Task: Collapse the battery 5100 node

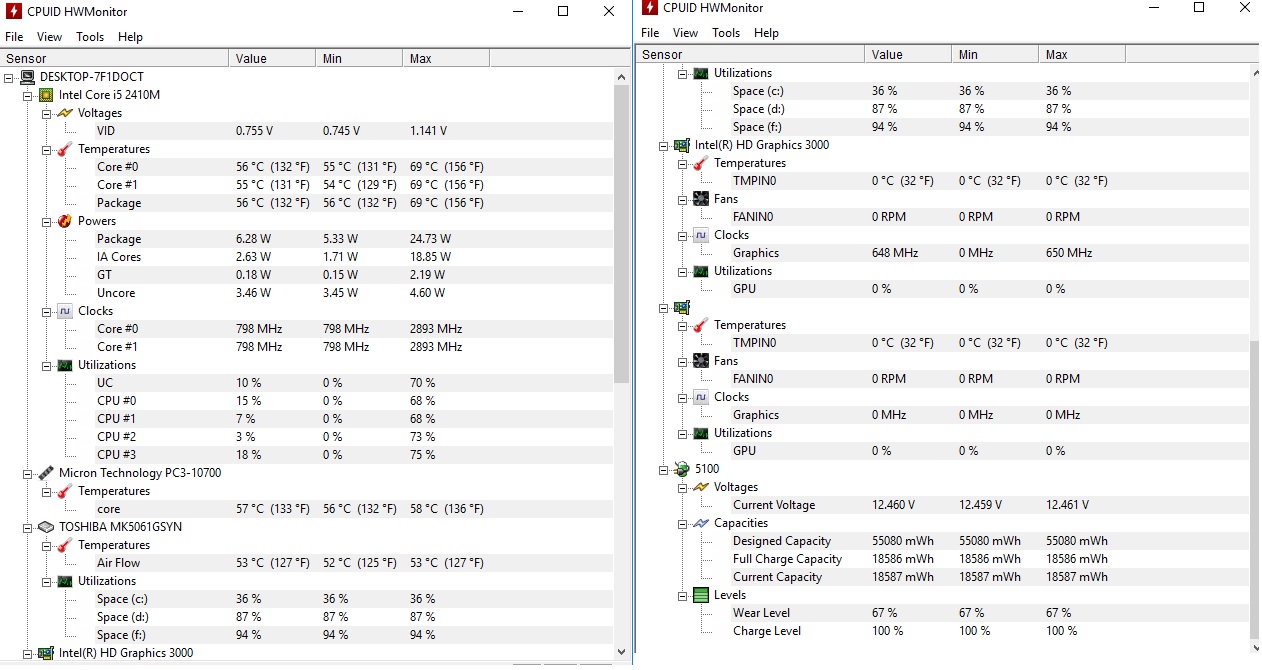Action: tap(664, 469)
